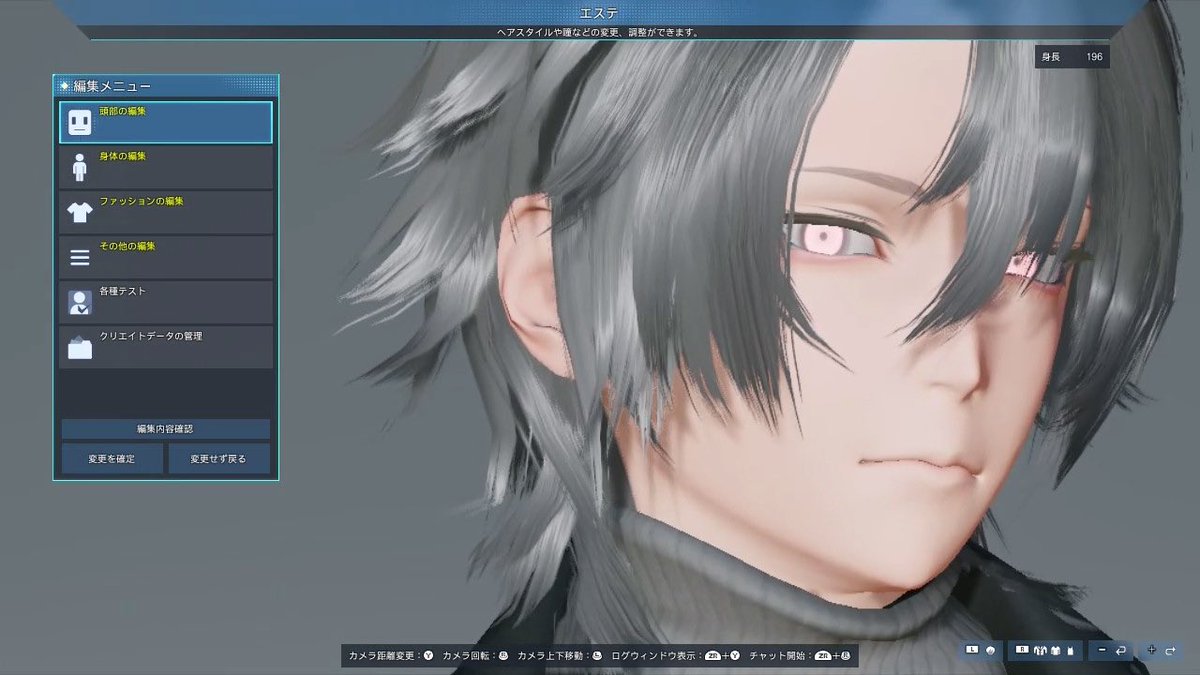
Task: Click the R button indicator in the bottom bar
Action: [x=1022, y=650]
